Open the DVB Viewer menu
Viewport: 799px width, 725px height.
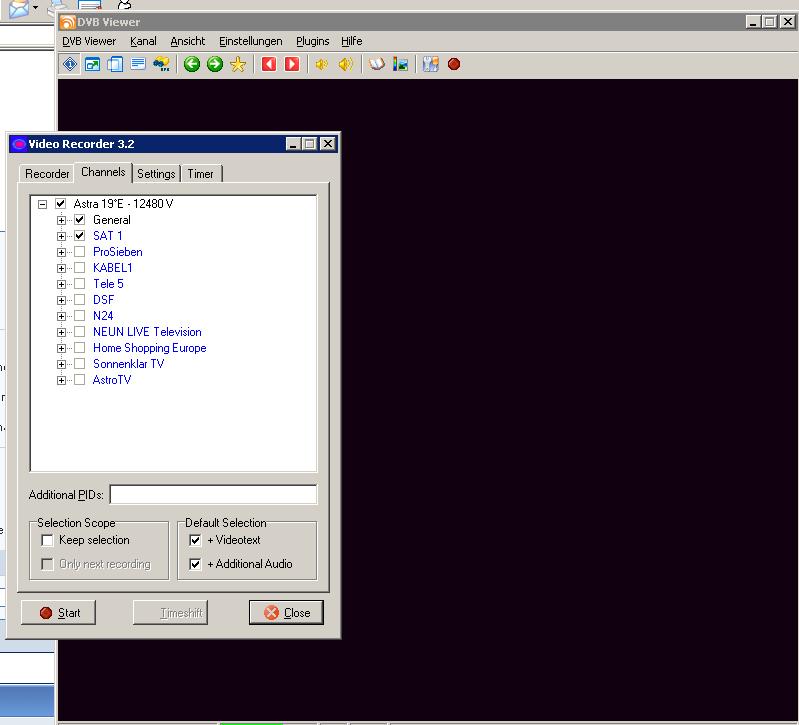tap(89, 41)
